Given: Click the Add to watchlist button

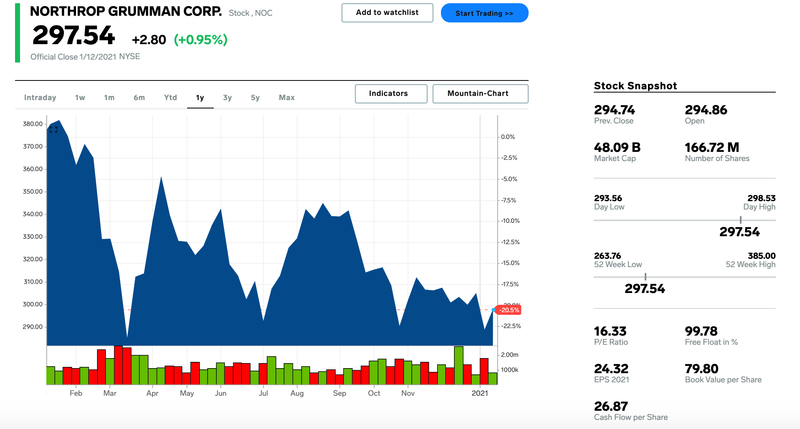Looking at the screenshot, I should click(x=387, y=13).
